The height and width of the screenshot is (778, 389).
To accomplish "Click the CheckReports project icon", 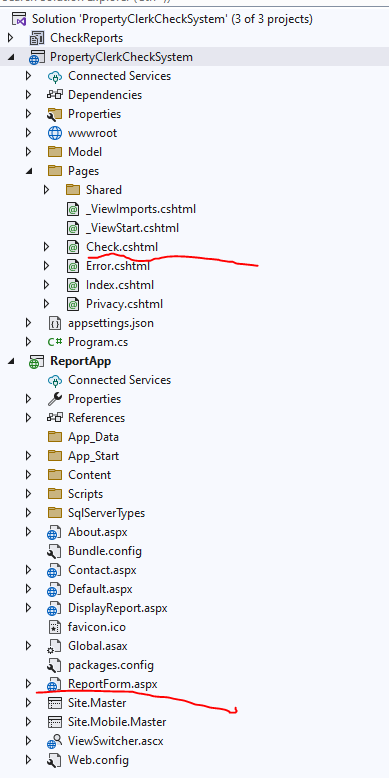I will 37,38.
